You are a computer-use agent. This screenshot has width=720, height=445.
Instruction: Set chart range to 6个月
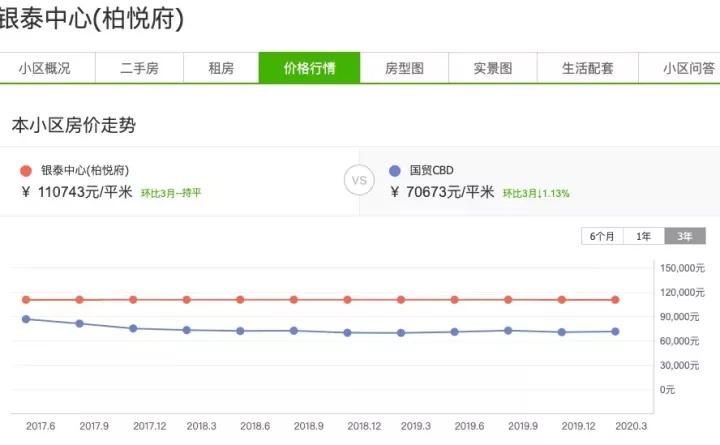tap(602, 237)
